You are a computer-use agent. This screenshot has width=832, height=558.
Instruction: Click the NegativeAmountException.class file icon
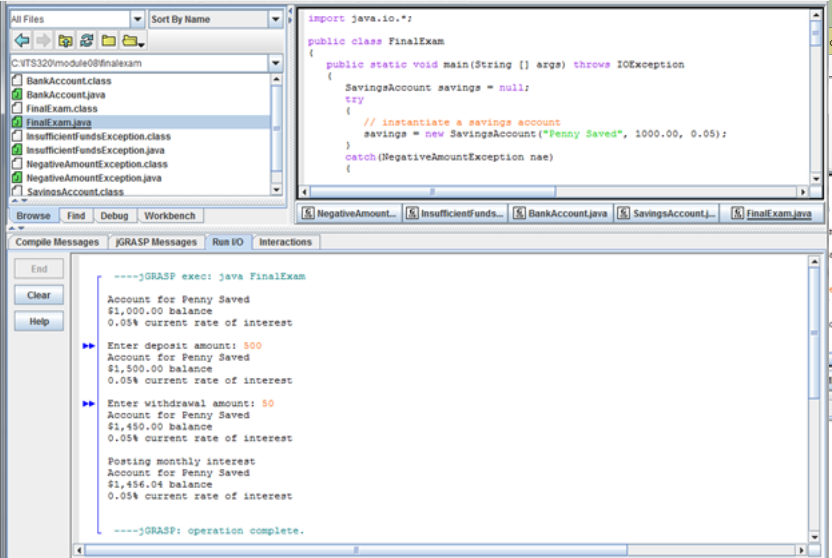coord(17,164)
